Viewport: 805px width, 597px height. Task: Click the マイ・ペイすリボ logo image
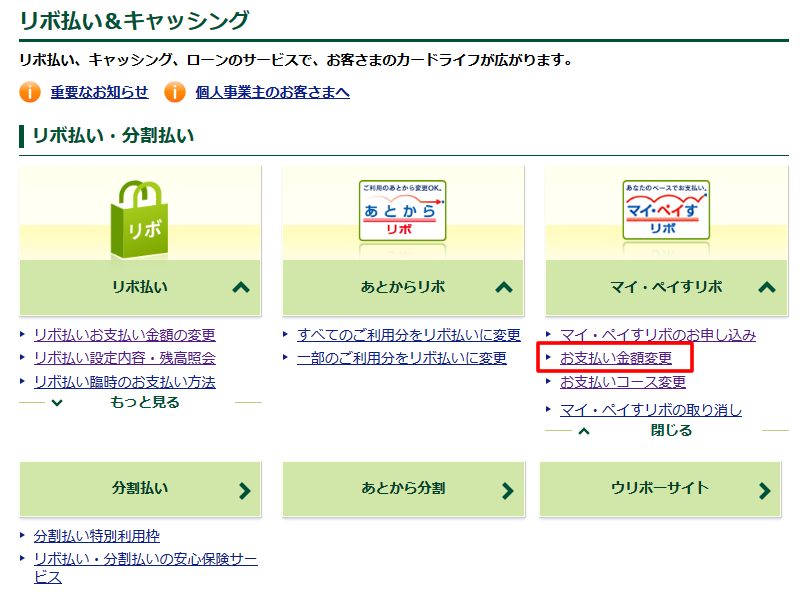pyautogui.click(x=664, y=210)
